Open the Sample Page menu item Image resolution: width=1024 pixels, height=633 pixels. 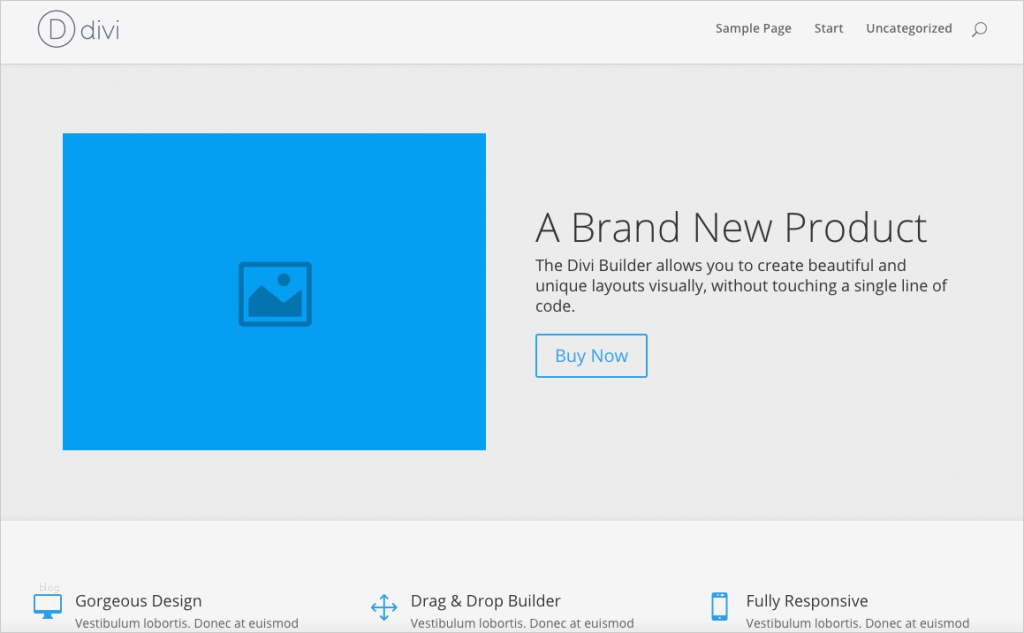coord(753,28)
